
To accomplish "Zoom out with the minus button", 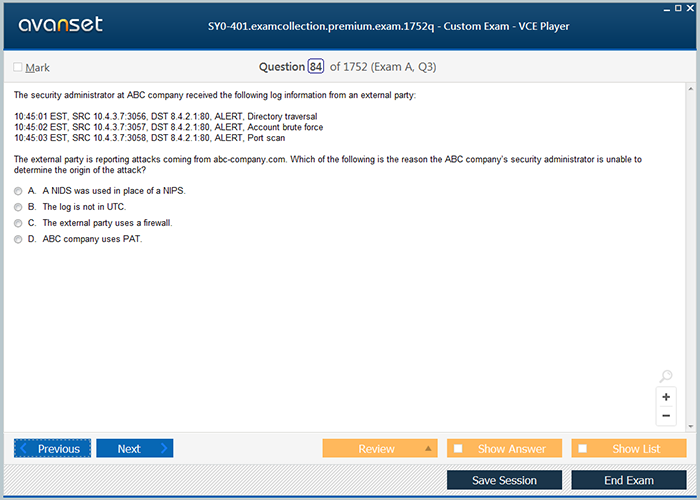I will 666,416.
